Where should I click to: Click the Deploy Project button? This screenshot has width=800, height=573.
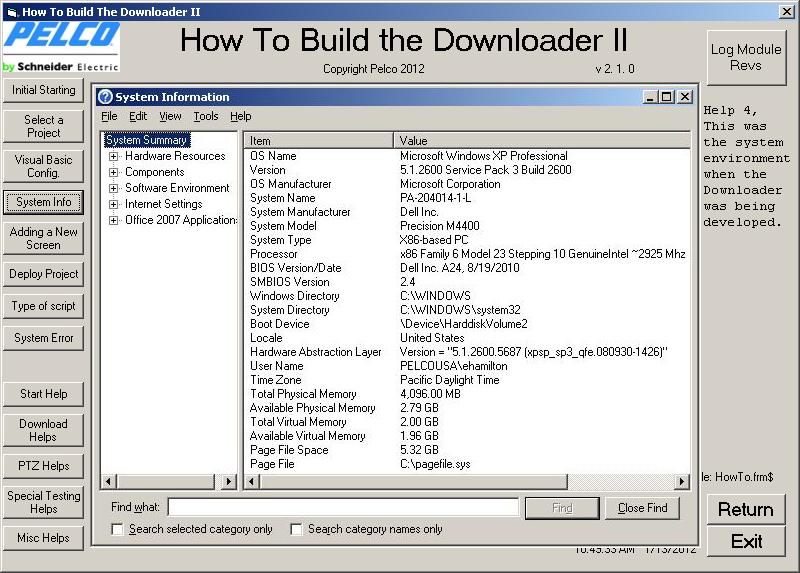pyautogui.click(x=43, y=274)
